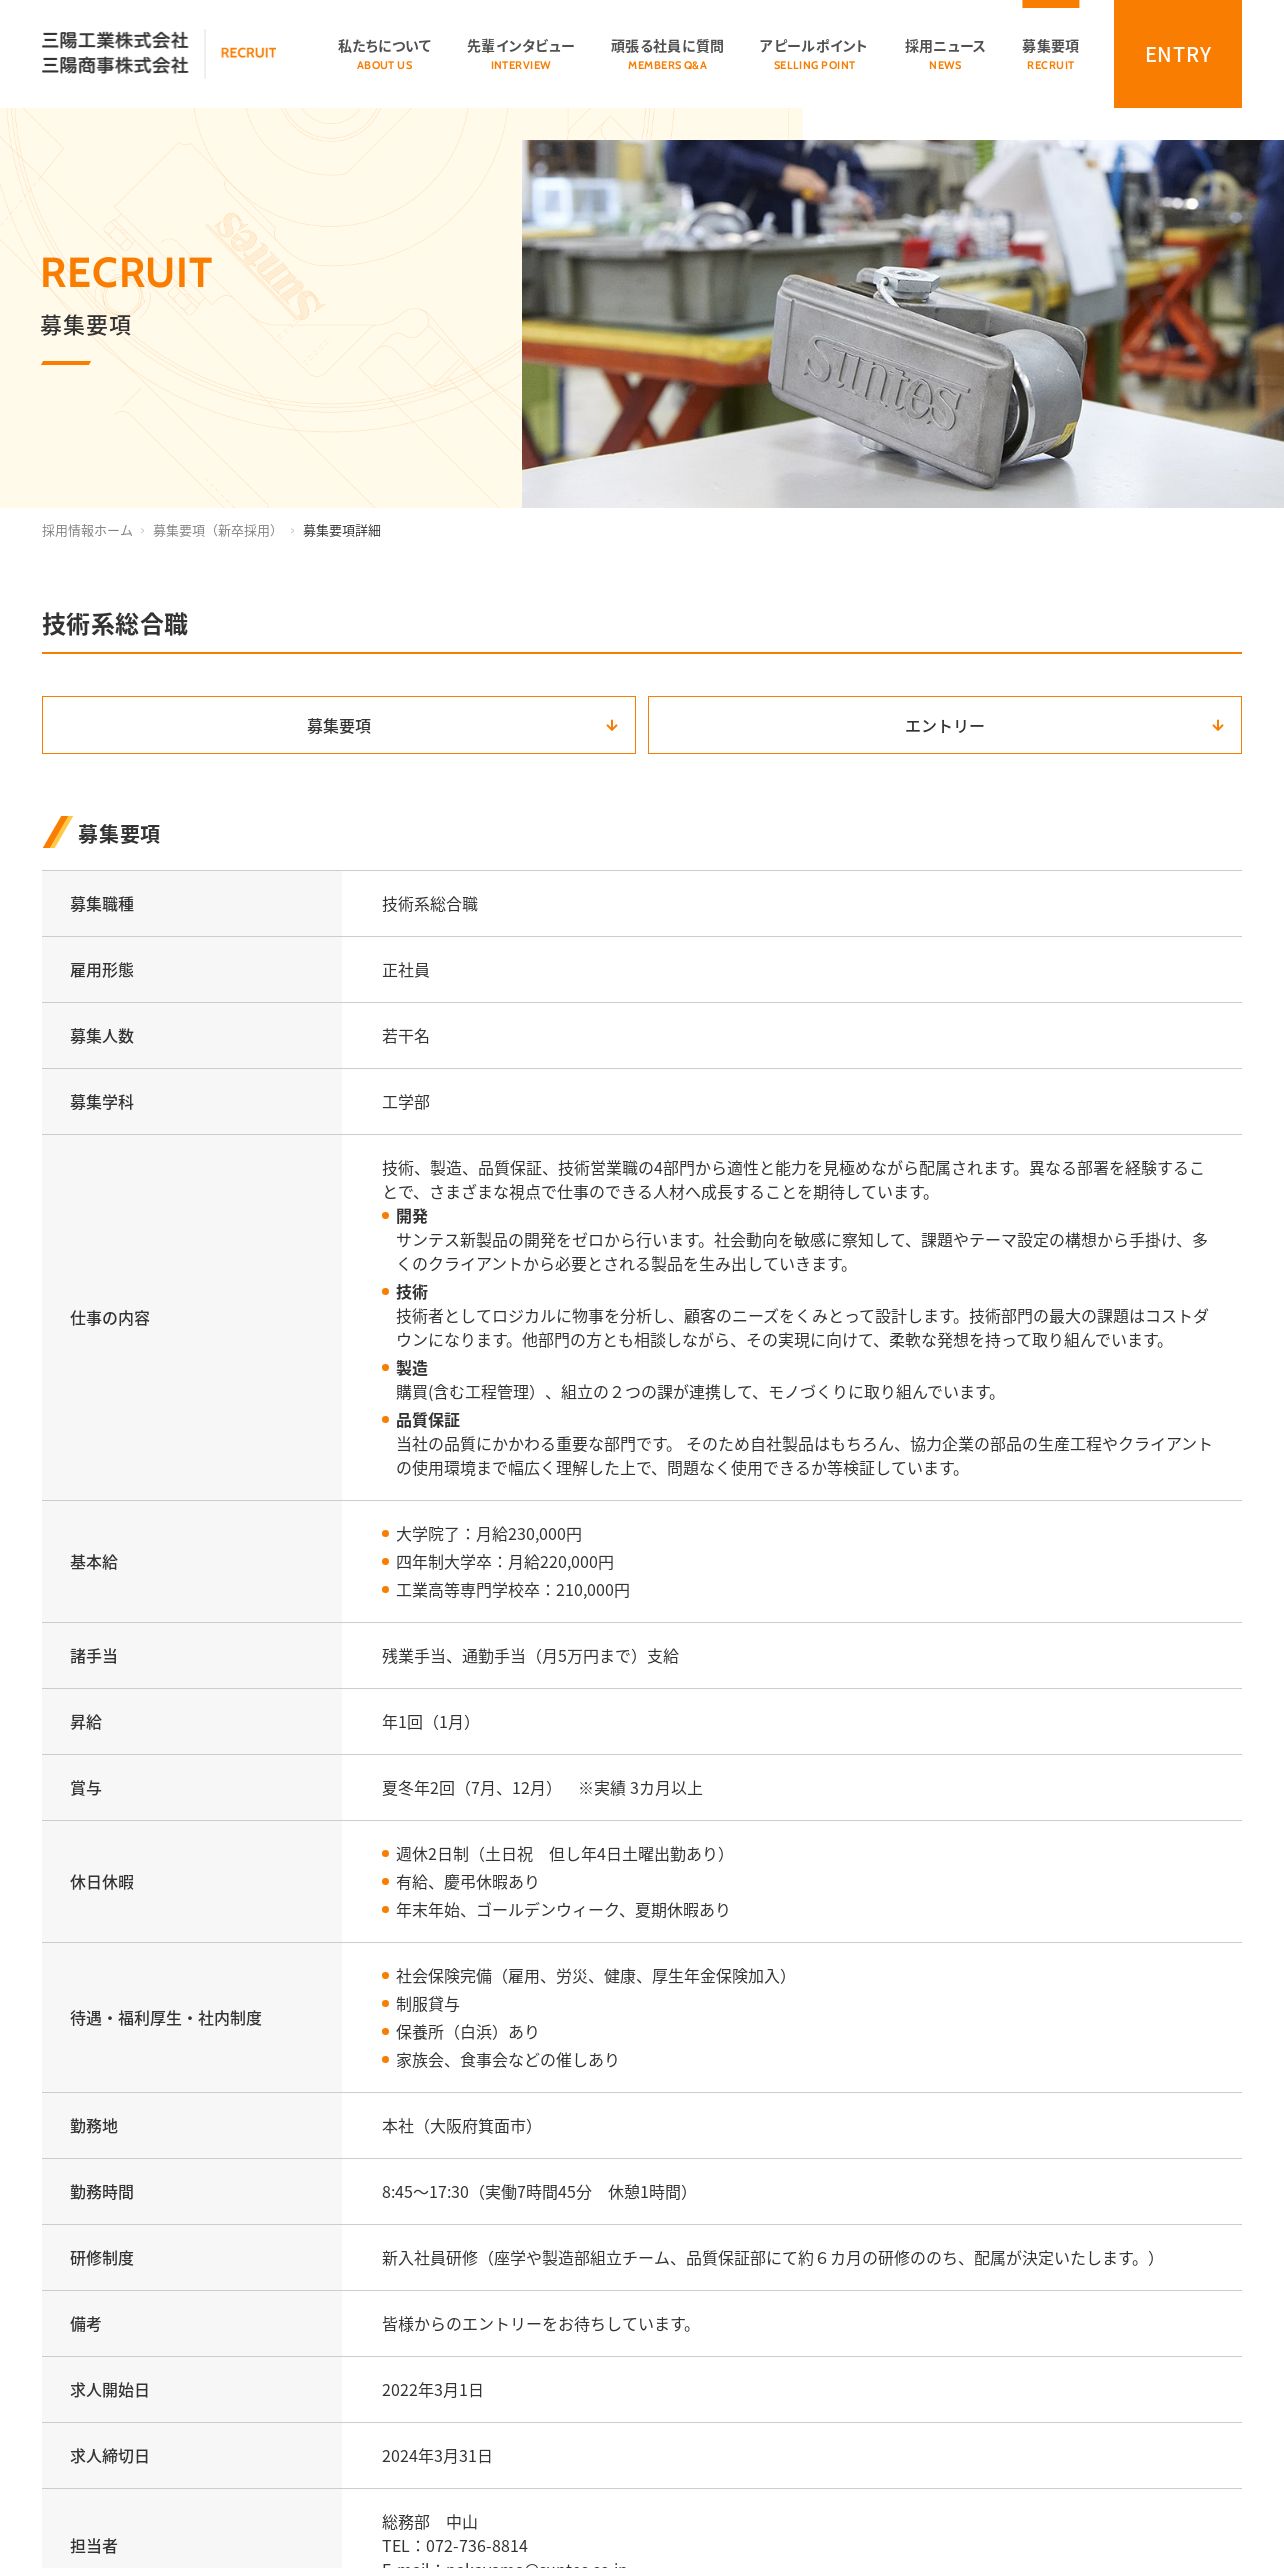The image size is (1284, 2568).
Task: Click the Suntes product hero photo
Action: tap(903, 323)
